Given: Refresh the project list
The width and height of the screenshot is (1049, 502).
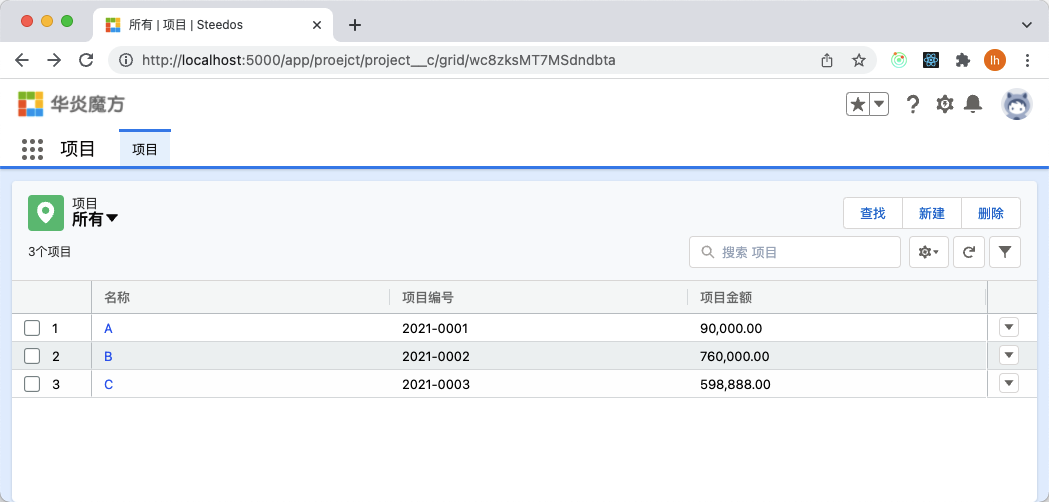Looking at the screenshot, I should (x=969, y=252).
